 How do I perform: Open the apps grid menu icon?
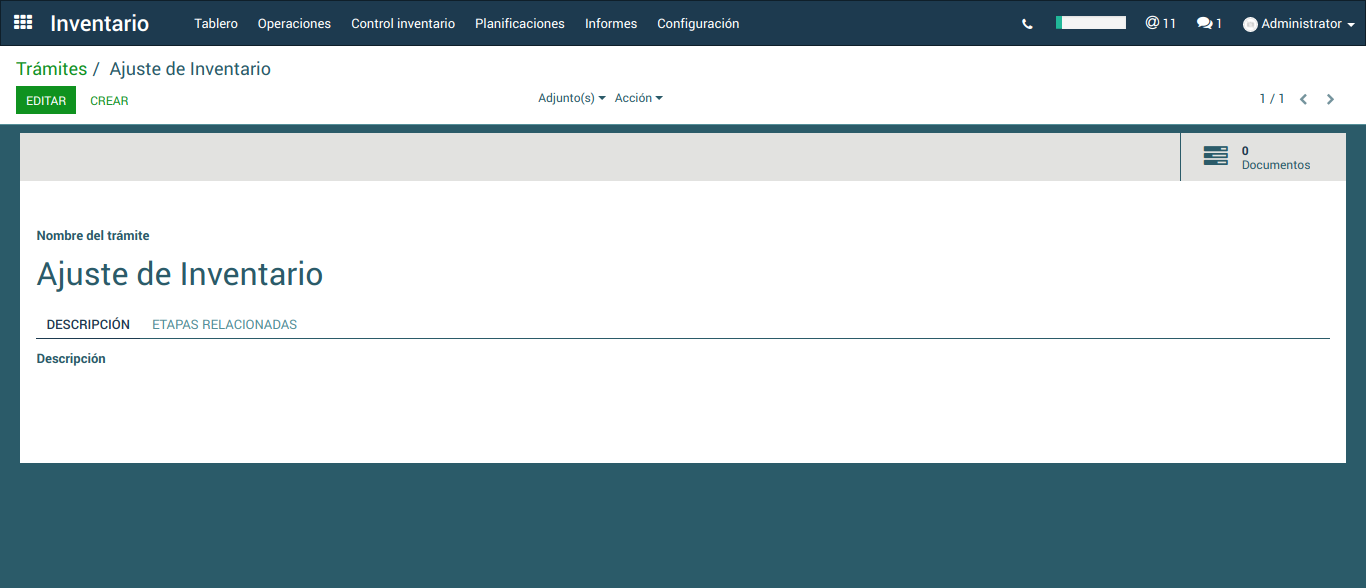22,22
